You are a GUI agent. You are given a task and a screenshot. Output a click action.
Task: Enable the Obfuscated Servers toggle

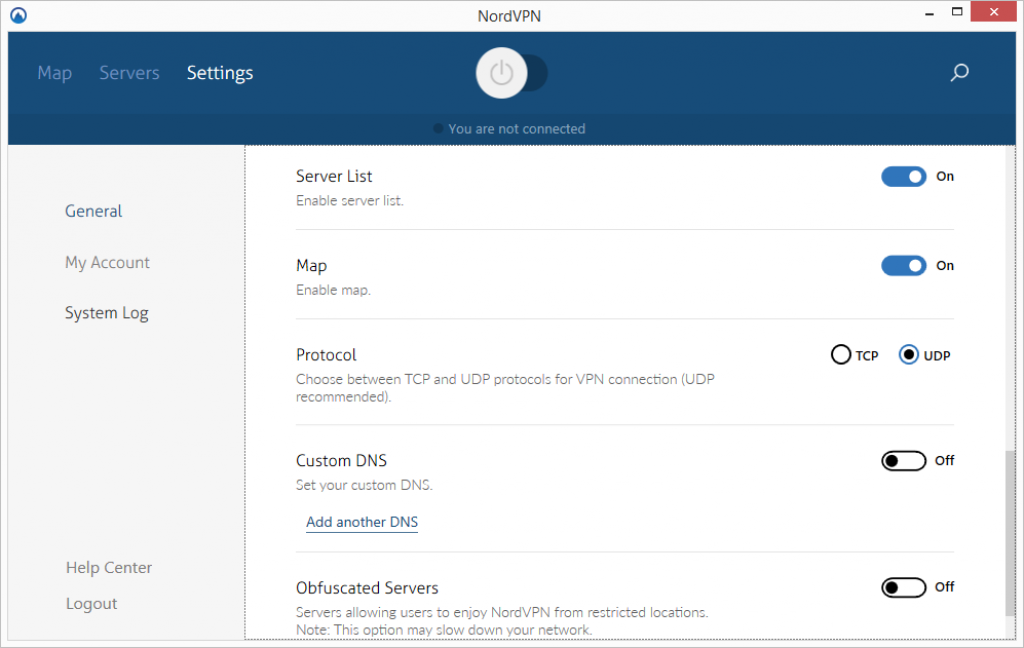click(903, 587)
